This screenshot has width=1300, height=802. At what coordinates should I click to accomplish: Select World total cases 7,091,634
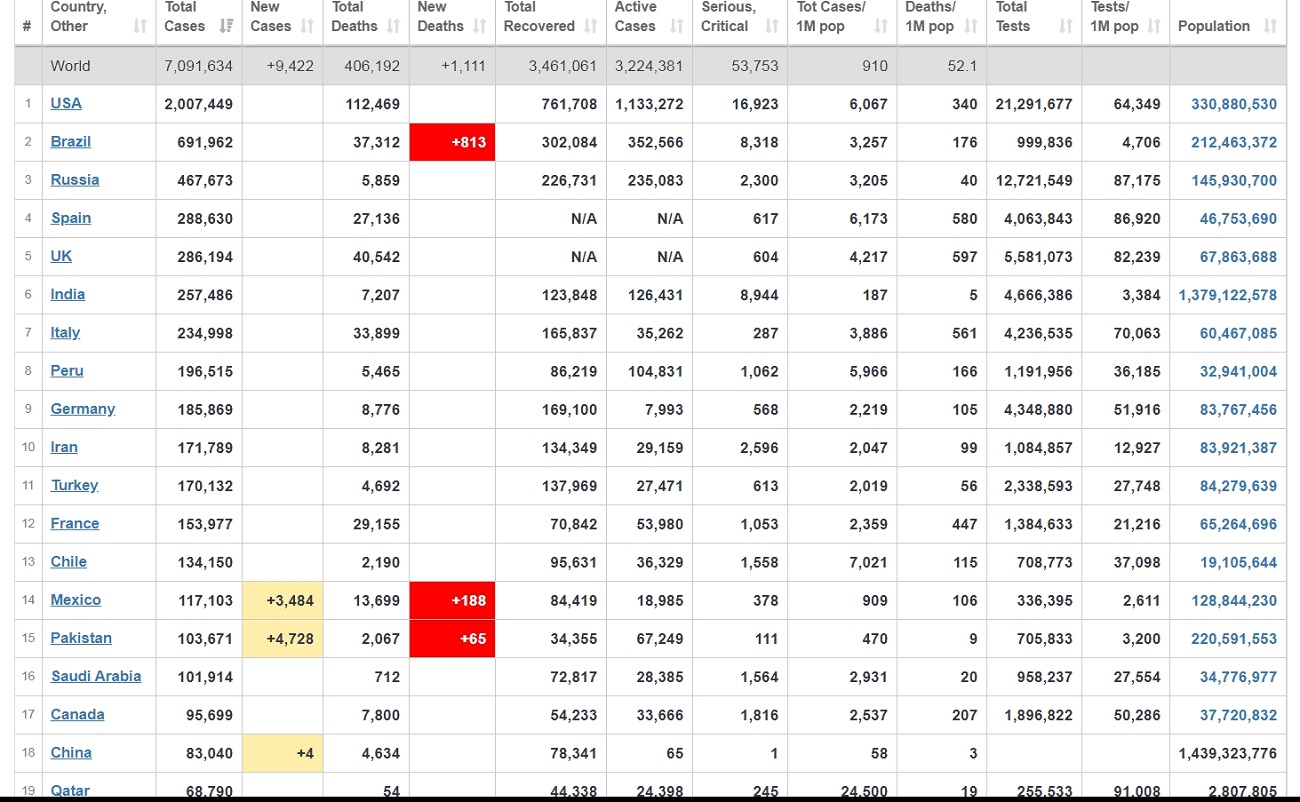[x=198, y=66]
